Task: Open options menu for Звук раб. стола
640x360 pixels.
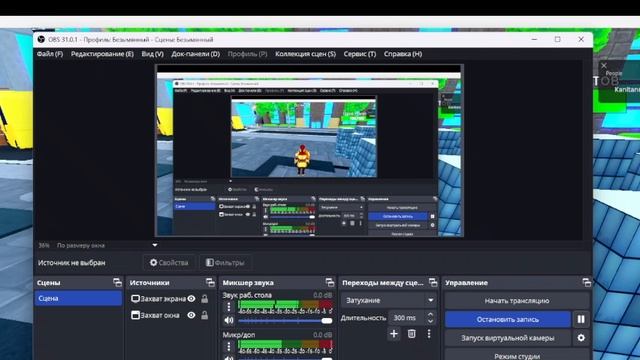Action: 229,307
